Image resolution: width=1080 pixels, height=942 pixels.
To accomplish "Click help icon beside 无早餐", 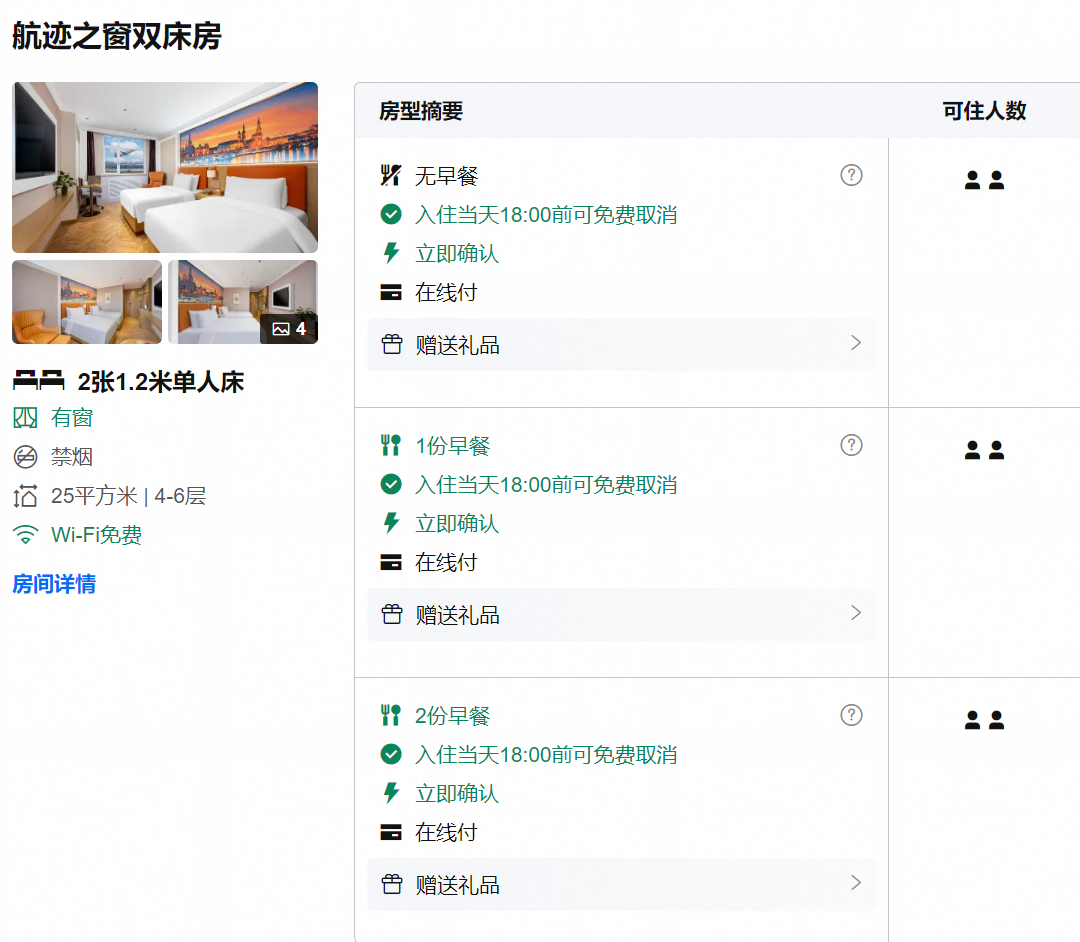I will click(851, 176).
